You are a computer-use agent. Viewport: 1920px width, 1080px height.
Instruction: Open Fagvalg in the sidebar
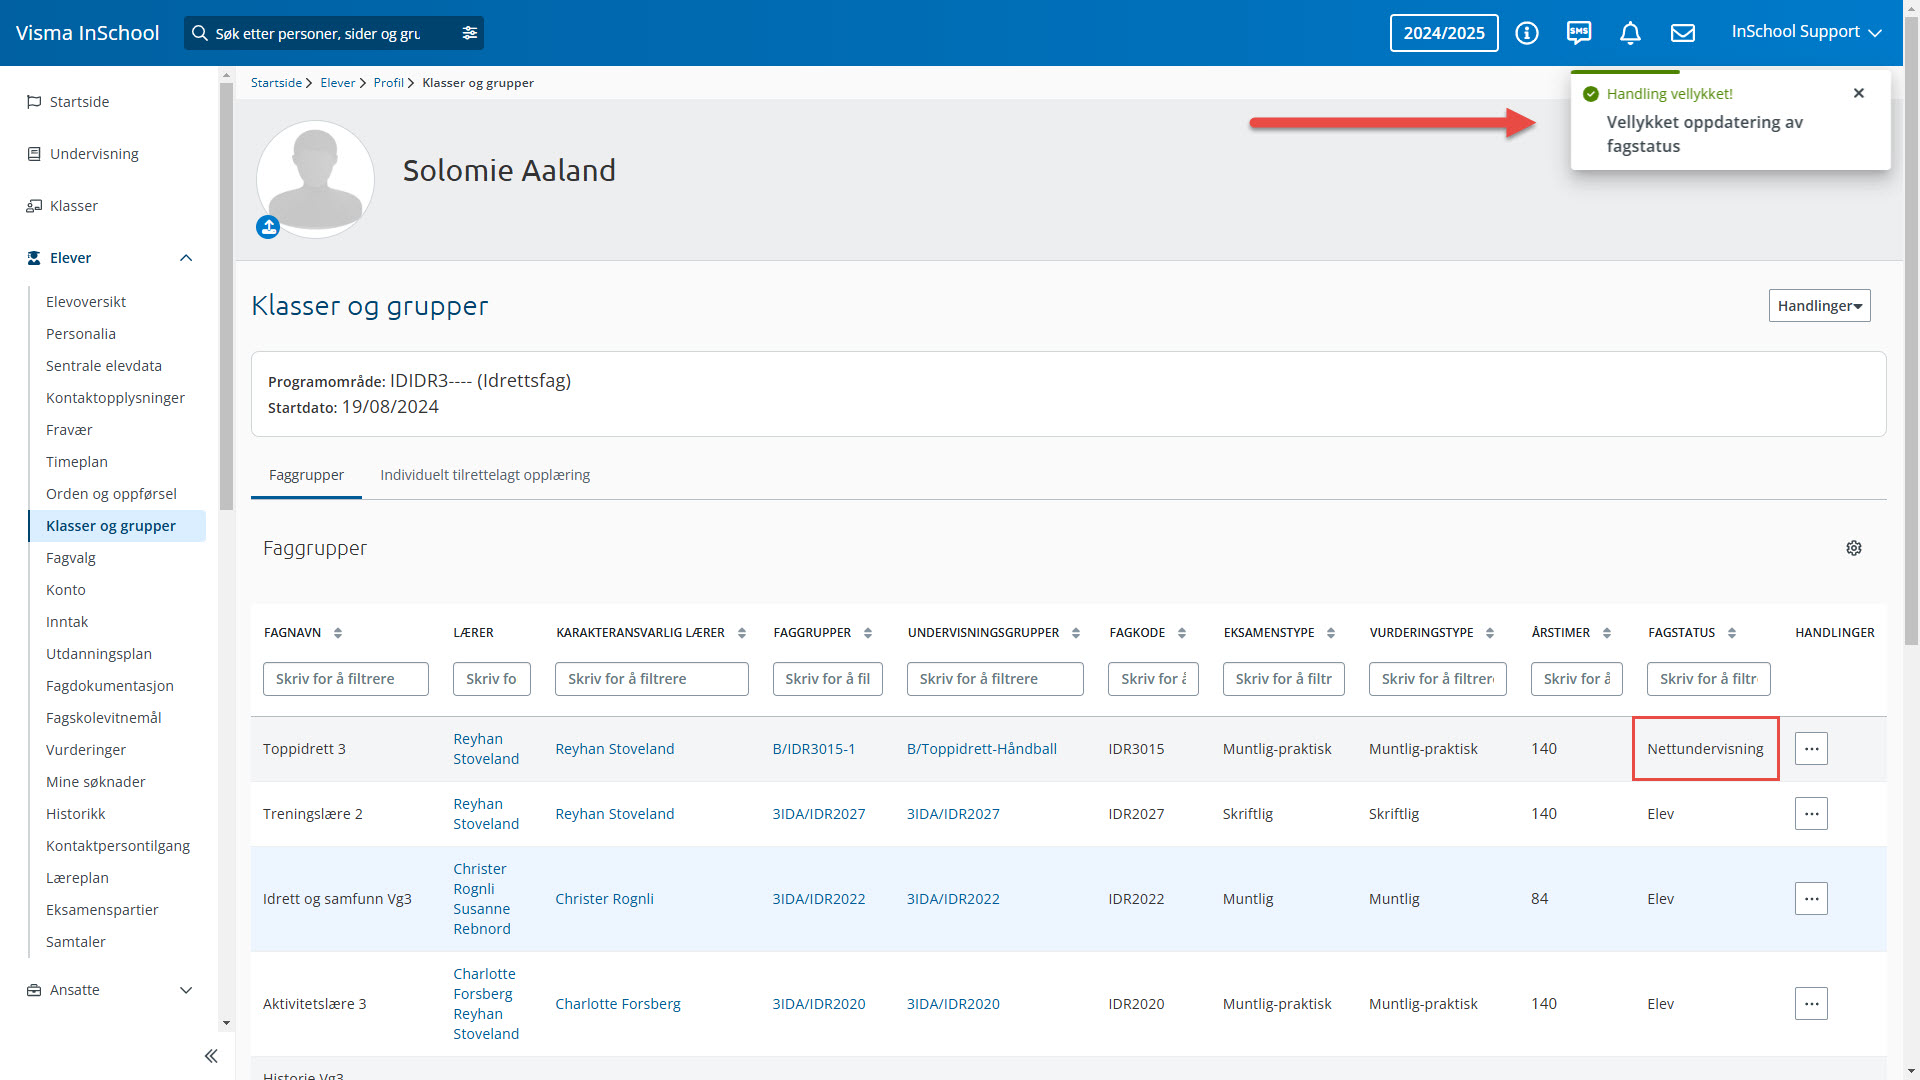click(71, 558)
